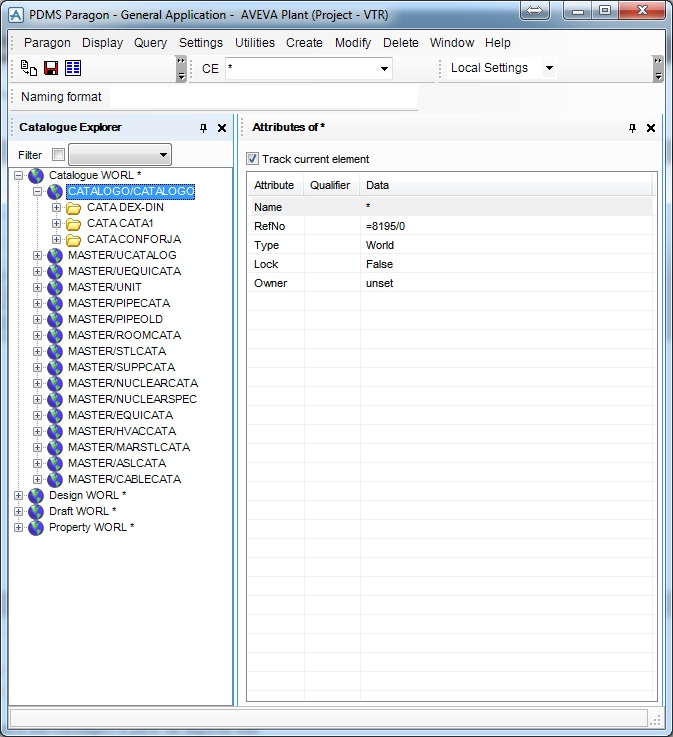Click the PDMS application icon in title bar
Image resolution: width=673 pixels, height=737 pixels.
point(16,15)
